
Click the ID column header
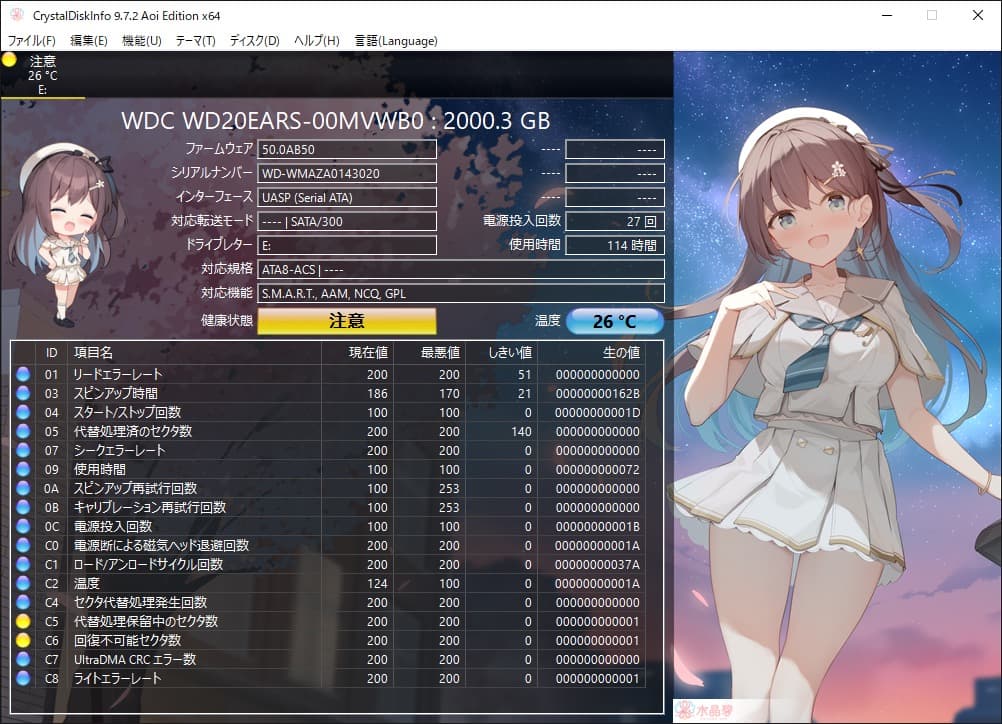pos(52,353)
